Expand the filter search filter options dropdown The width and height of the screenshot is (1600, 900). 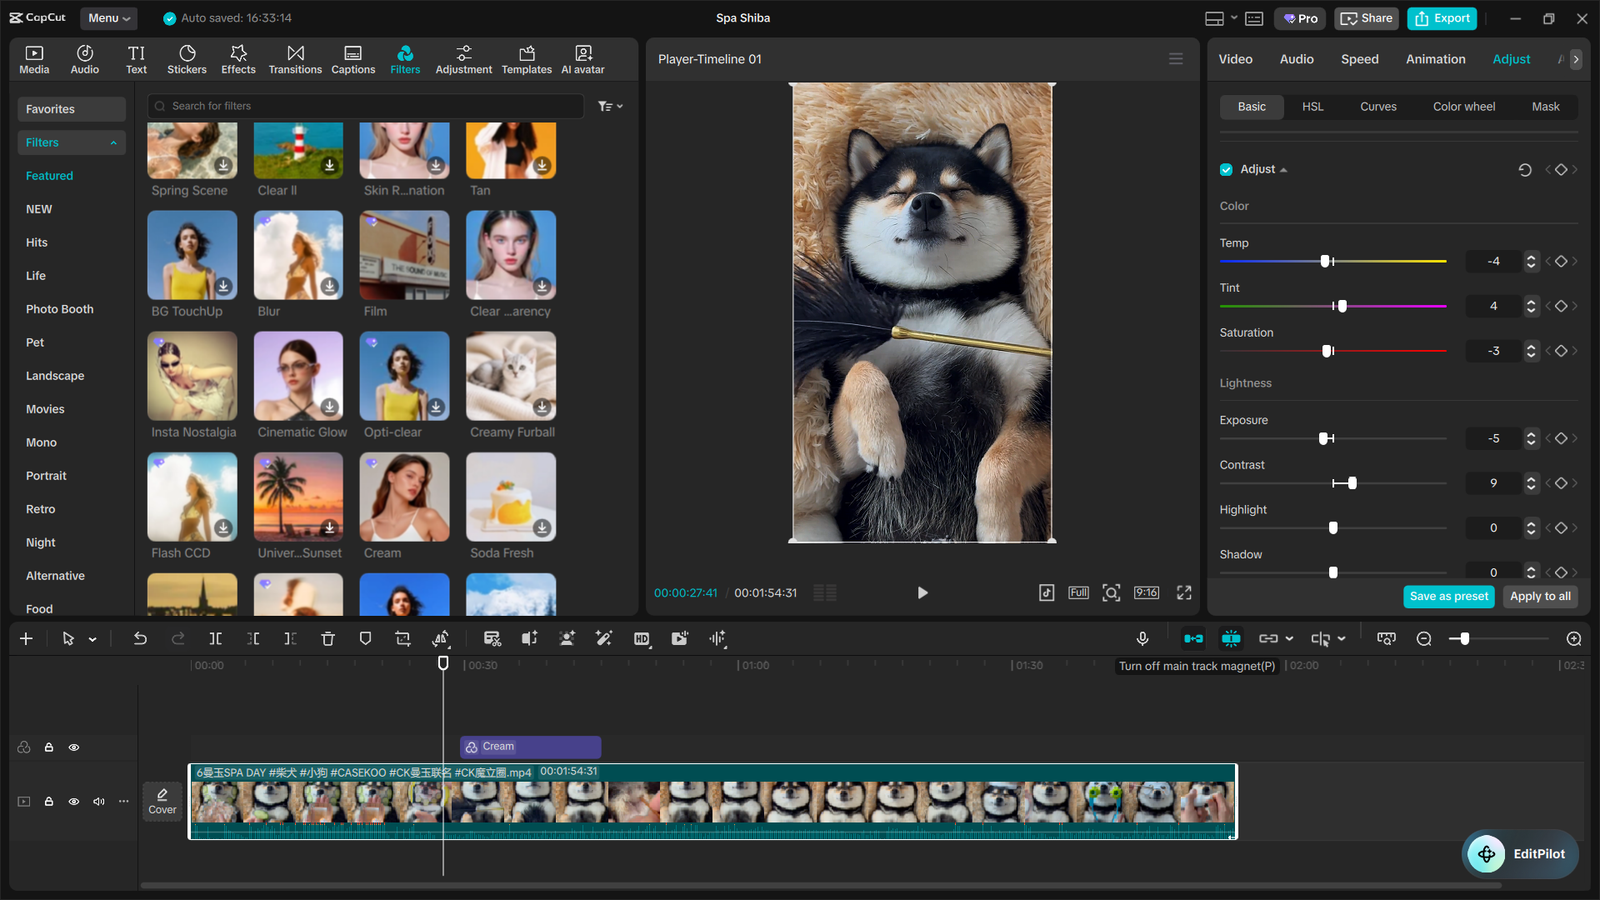(610, 106)
